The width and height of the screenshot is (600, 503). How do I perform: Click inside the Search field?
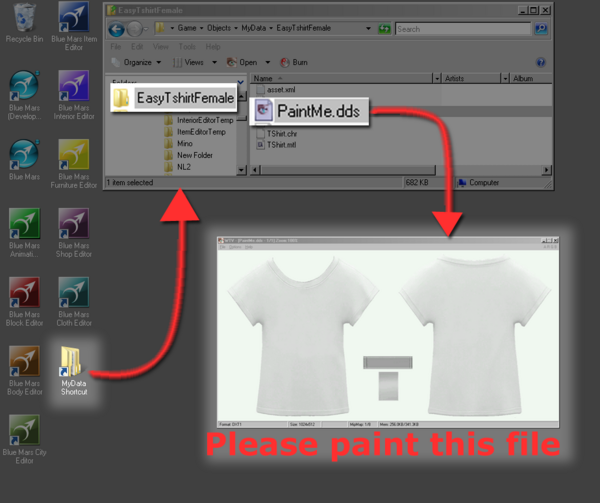pyautogui.click(x=463, y=29)
